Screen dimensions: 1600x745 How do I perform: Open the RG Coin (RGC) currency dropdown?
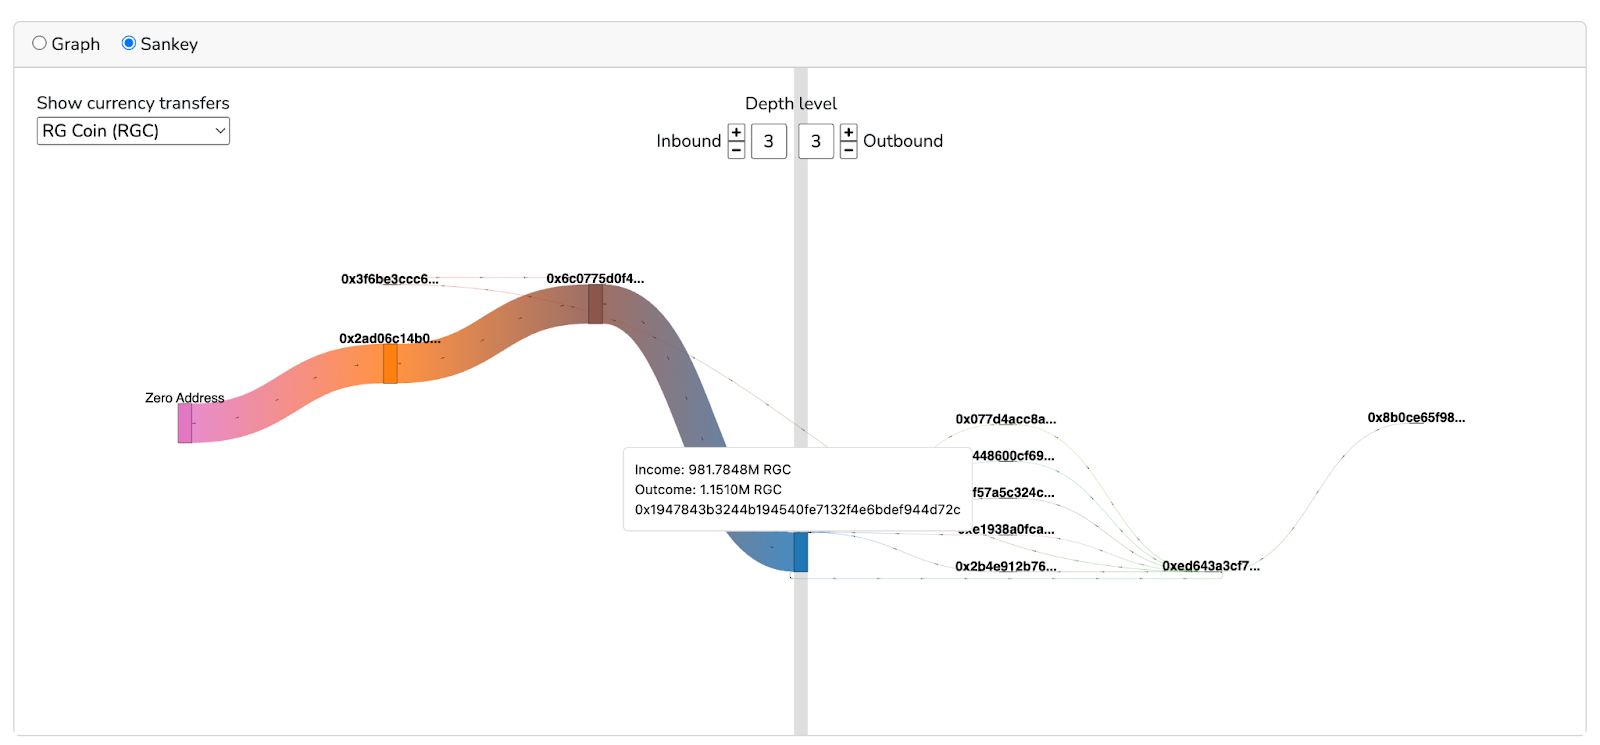pos(133,131)
